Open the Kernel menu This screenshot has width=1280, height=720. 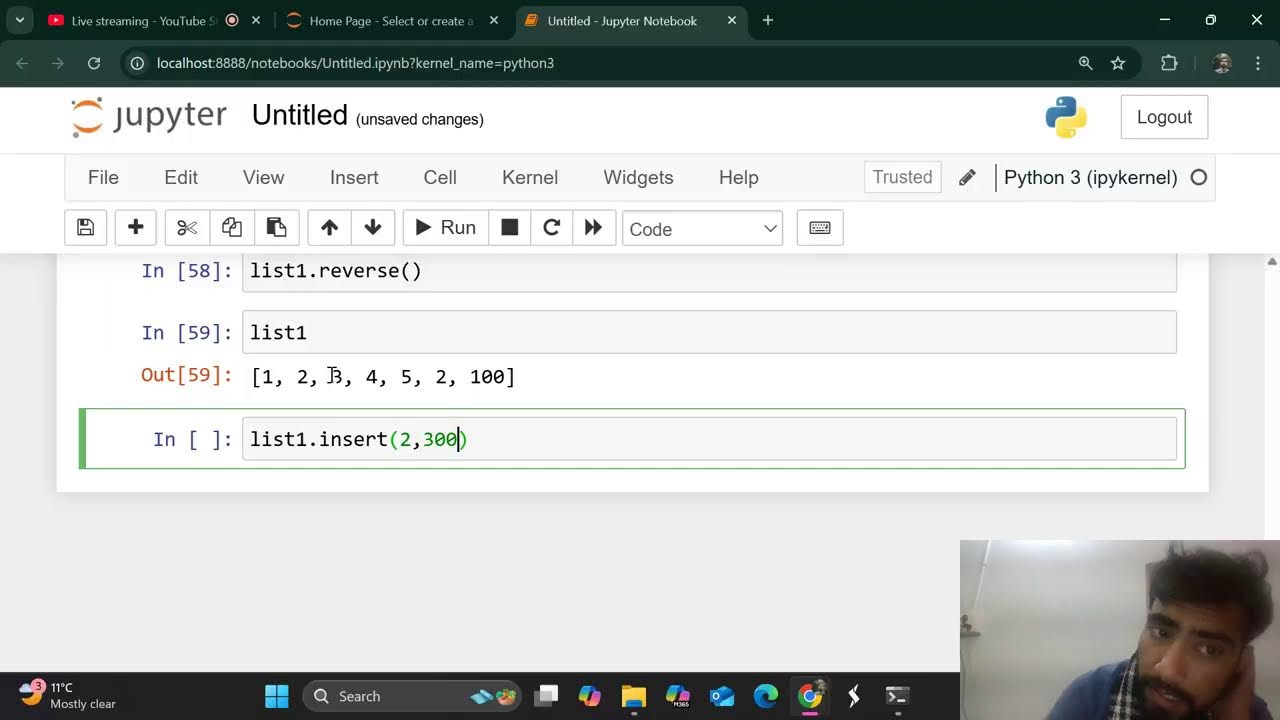[x=530, y=177]
